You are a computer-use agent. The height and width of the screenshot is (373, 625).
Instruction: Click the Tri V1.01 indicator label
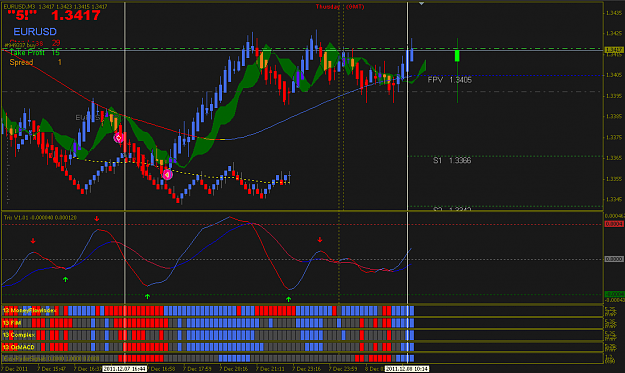pyautogui.click(x=40, y=218)
